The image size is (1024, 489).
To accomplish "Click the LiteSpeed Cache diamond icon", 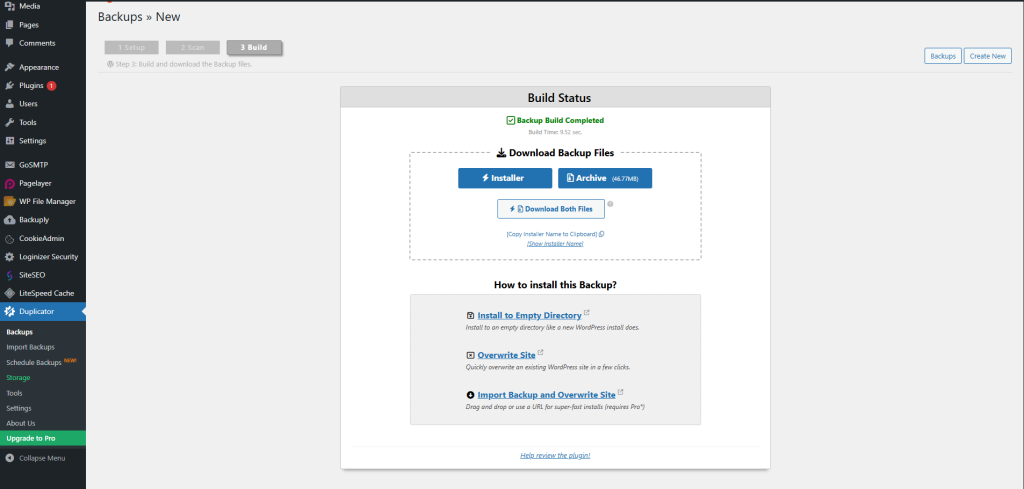I will coord(10,293).
